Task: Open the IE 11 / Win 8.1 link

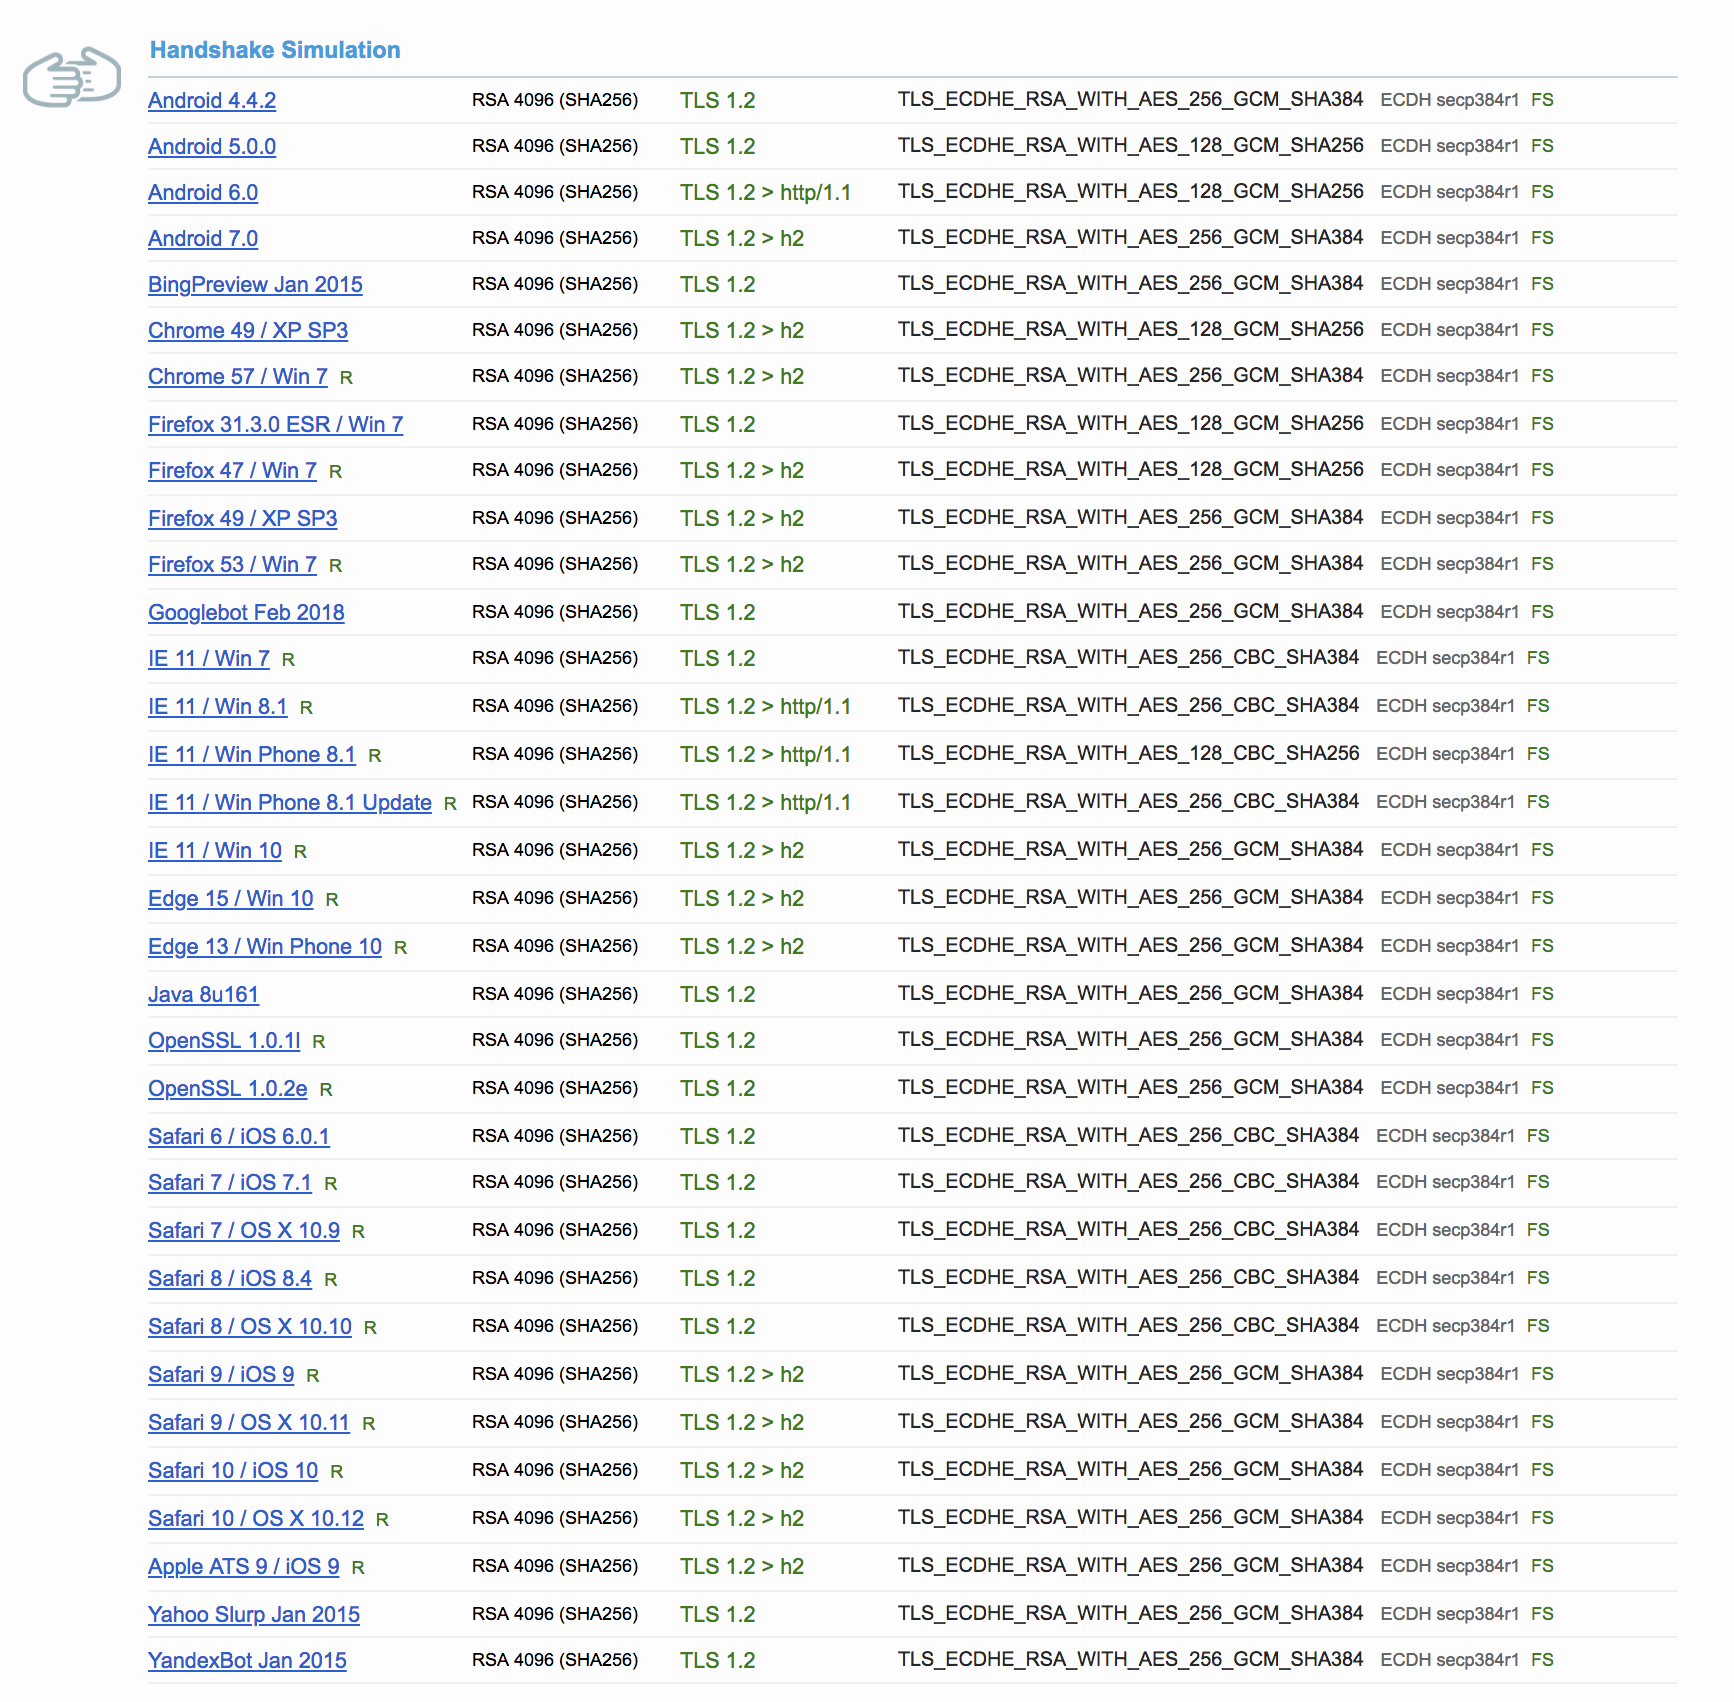Action: coord(218,706)
